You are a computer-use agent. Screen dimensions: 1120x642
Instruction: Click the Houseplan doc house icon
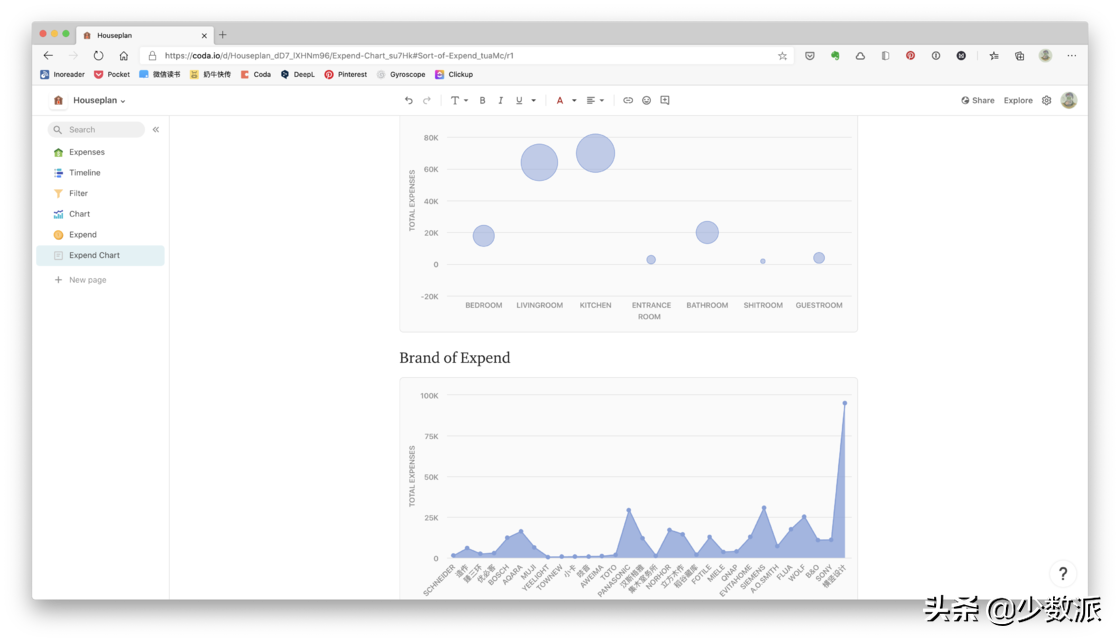59,101
